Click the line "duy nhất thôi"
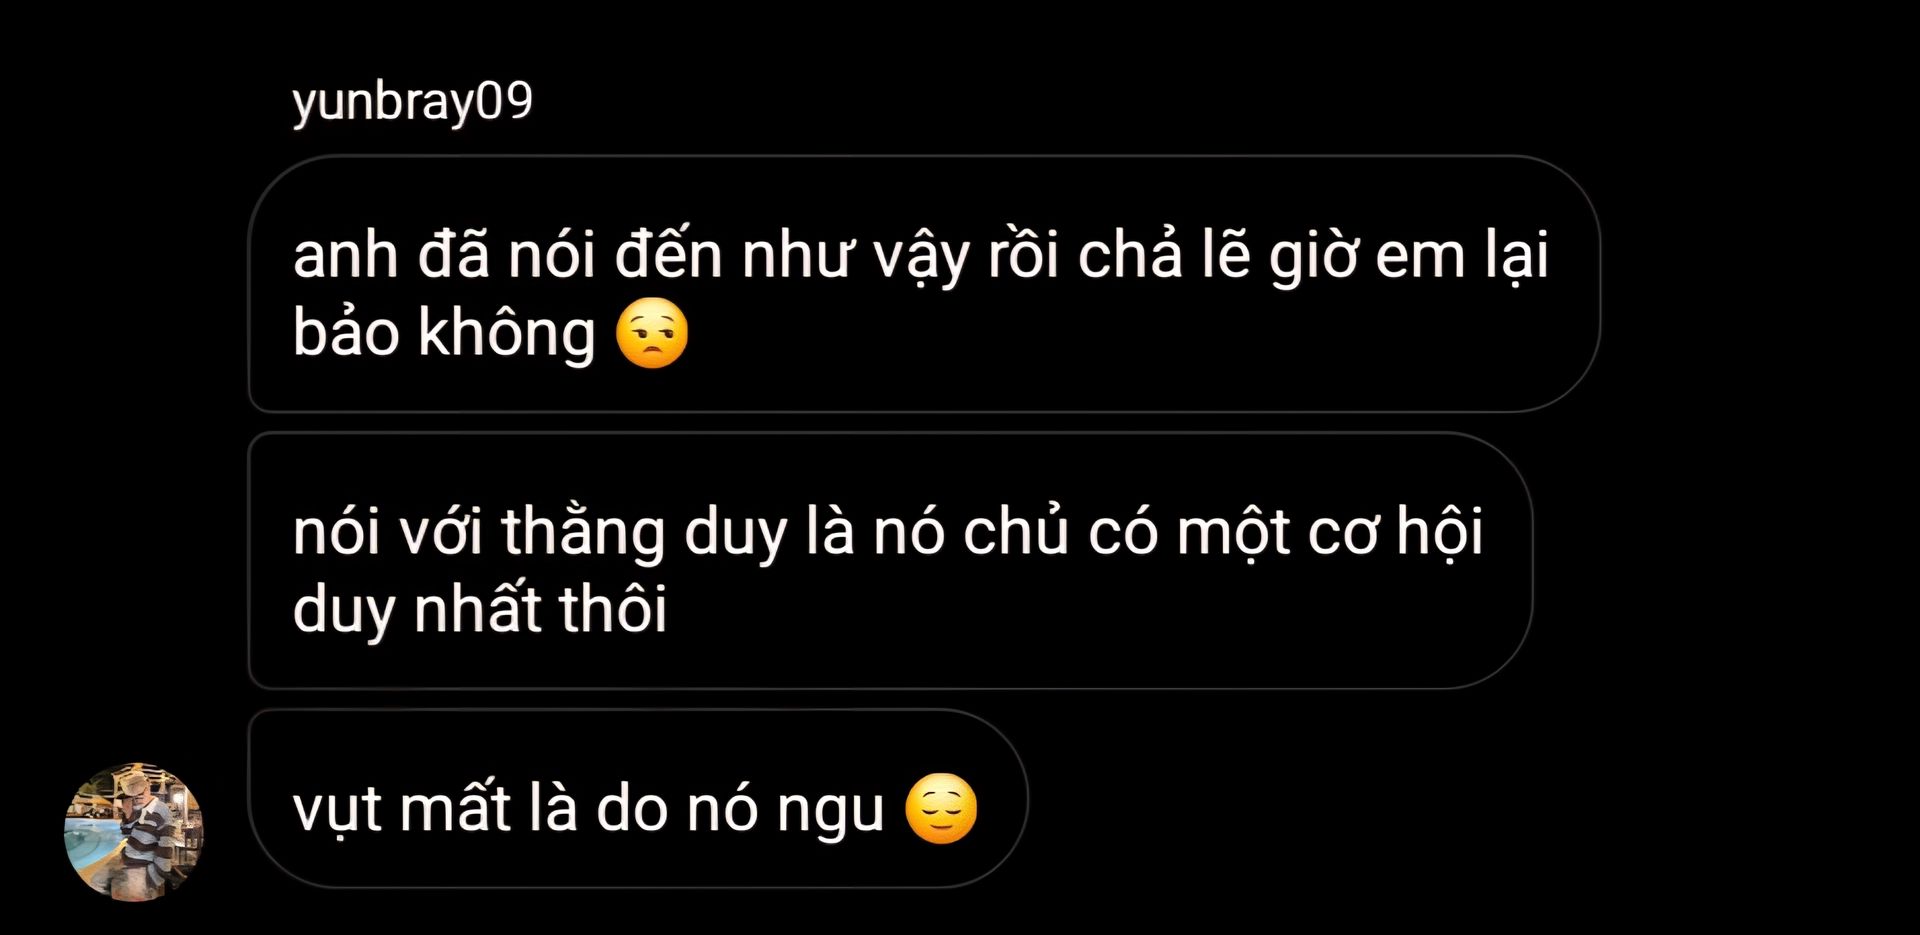Viewport: 1920px width, 935px height. coord(480,609)
